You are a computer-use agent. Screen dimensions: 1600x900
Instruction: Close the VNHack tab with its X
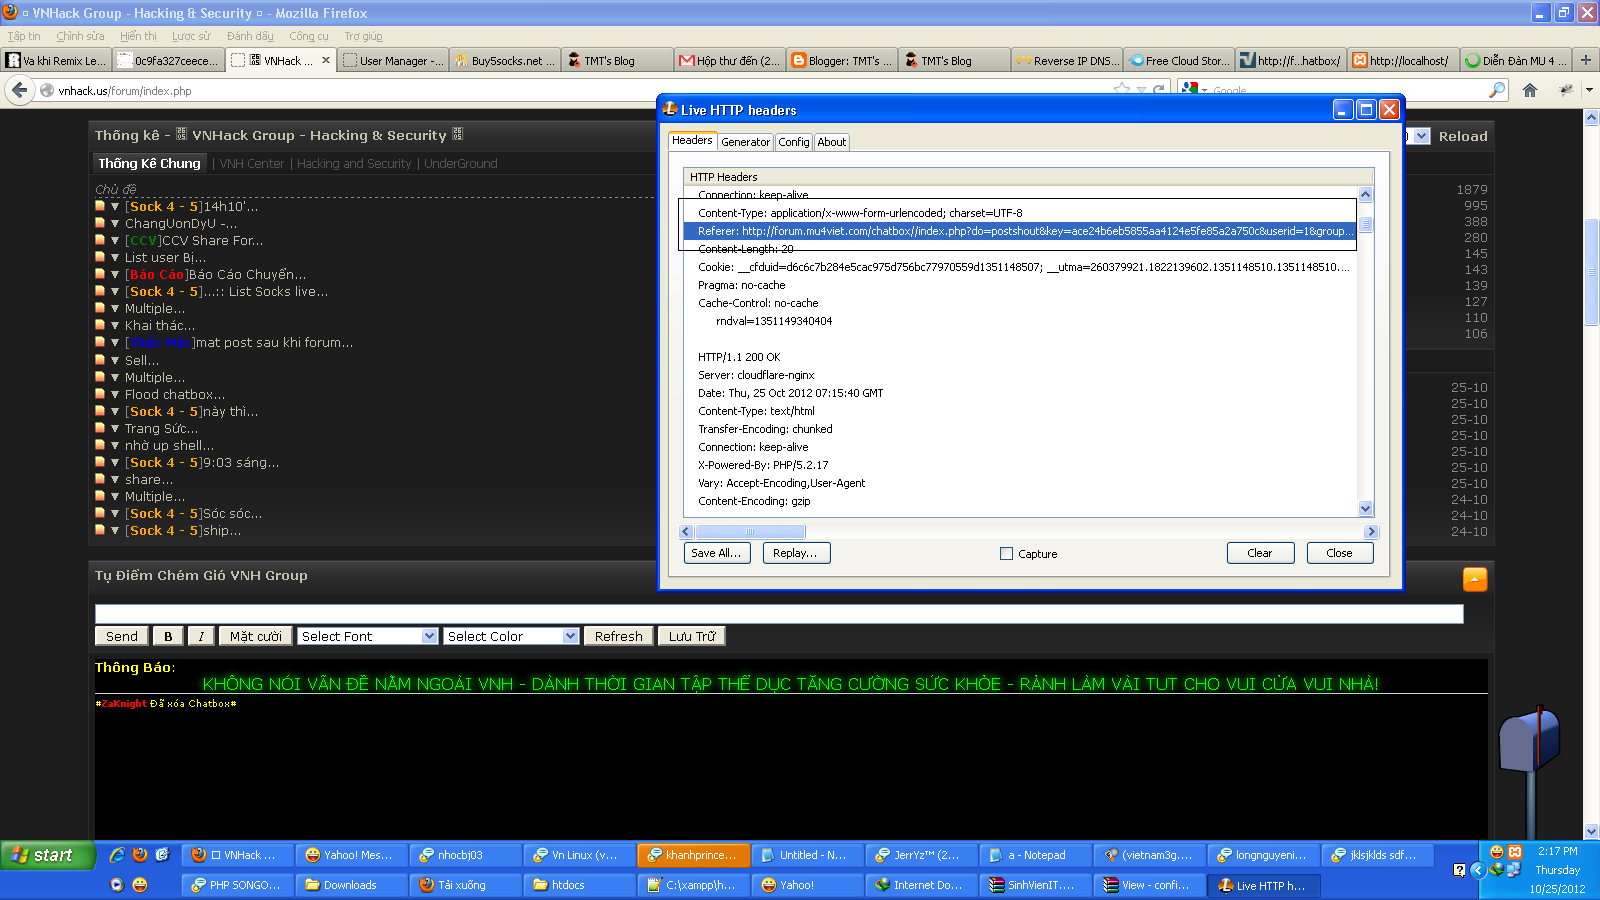coord(326,60)
